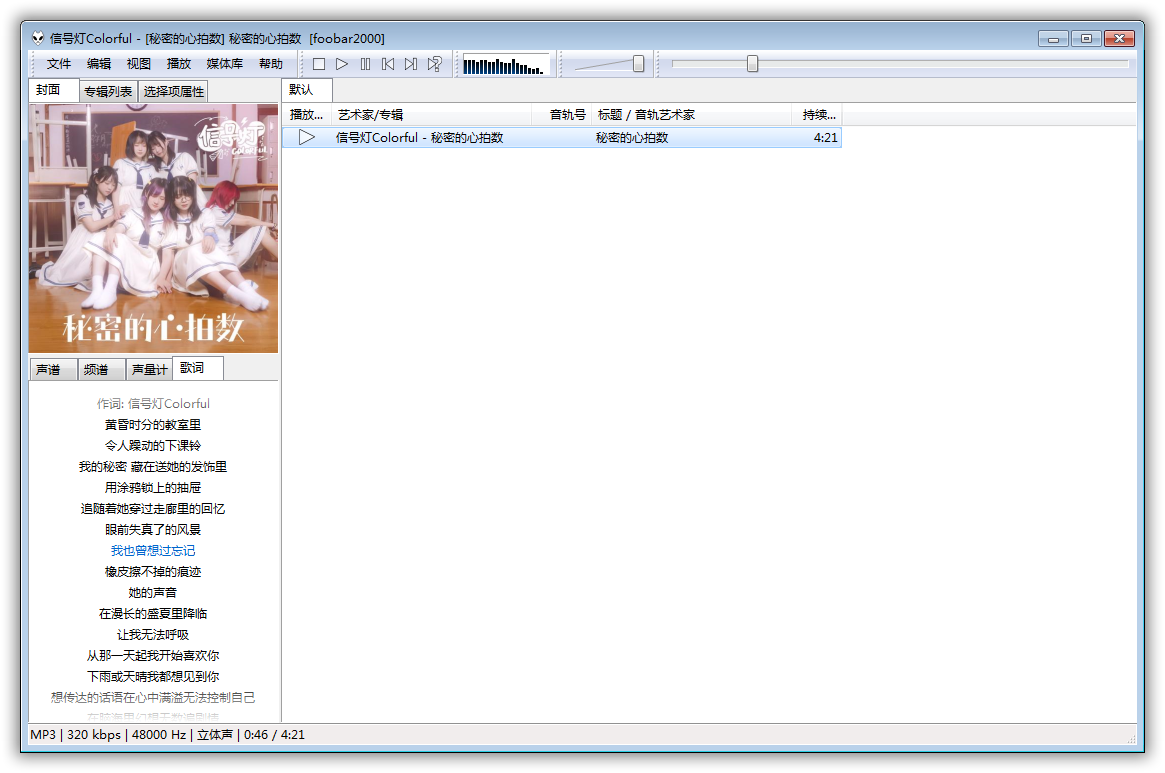Show the 频谱 tab
Screen dimensions: 1165x773
click(96, 370)
